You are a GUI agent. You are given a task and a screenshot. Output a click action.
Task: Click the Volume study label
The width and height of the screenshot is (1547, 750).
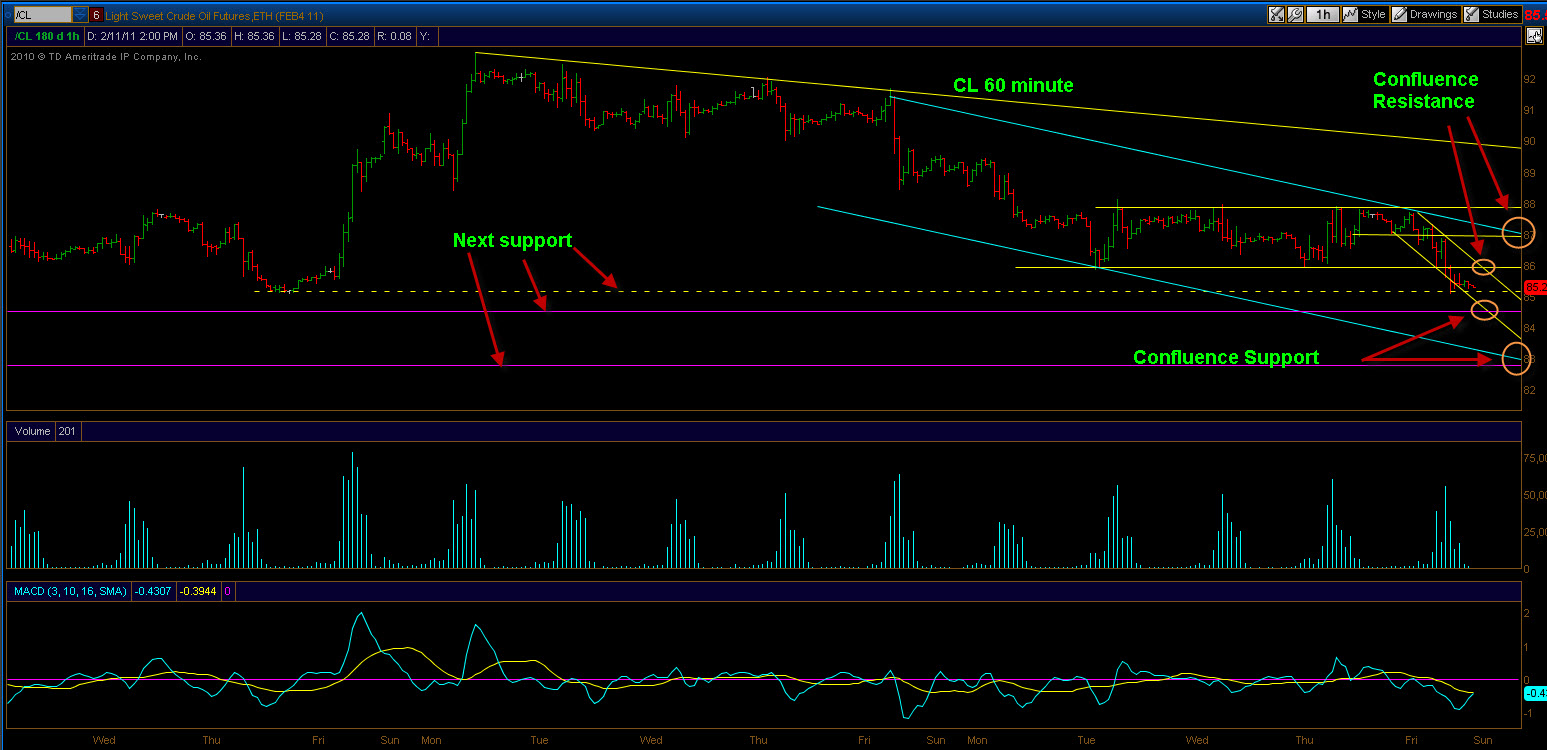[x=32, y=432]
